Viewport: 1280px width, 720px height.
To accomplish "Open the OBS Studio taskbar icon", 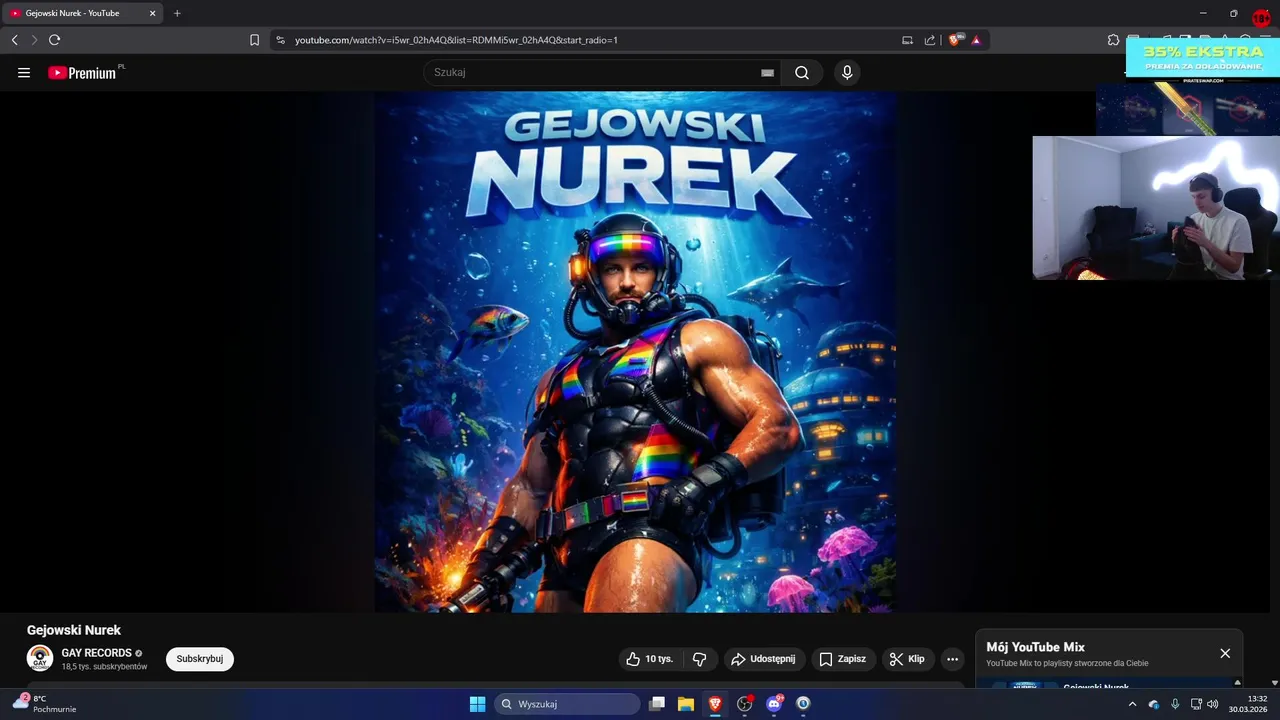I will pyautogui.click(x=744, y=704).
